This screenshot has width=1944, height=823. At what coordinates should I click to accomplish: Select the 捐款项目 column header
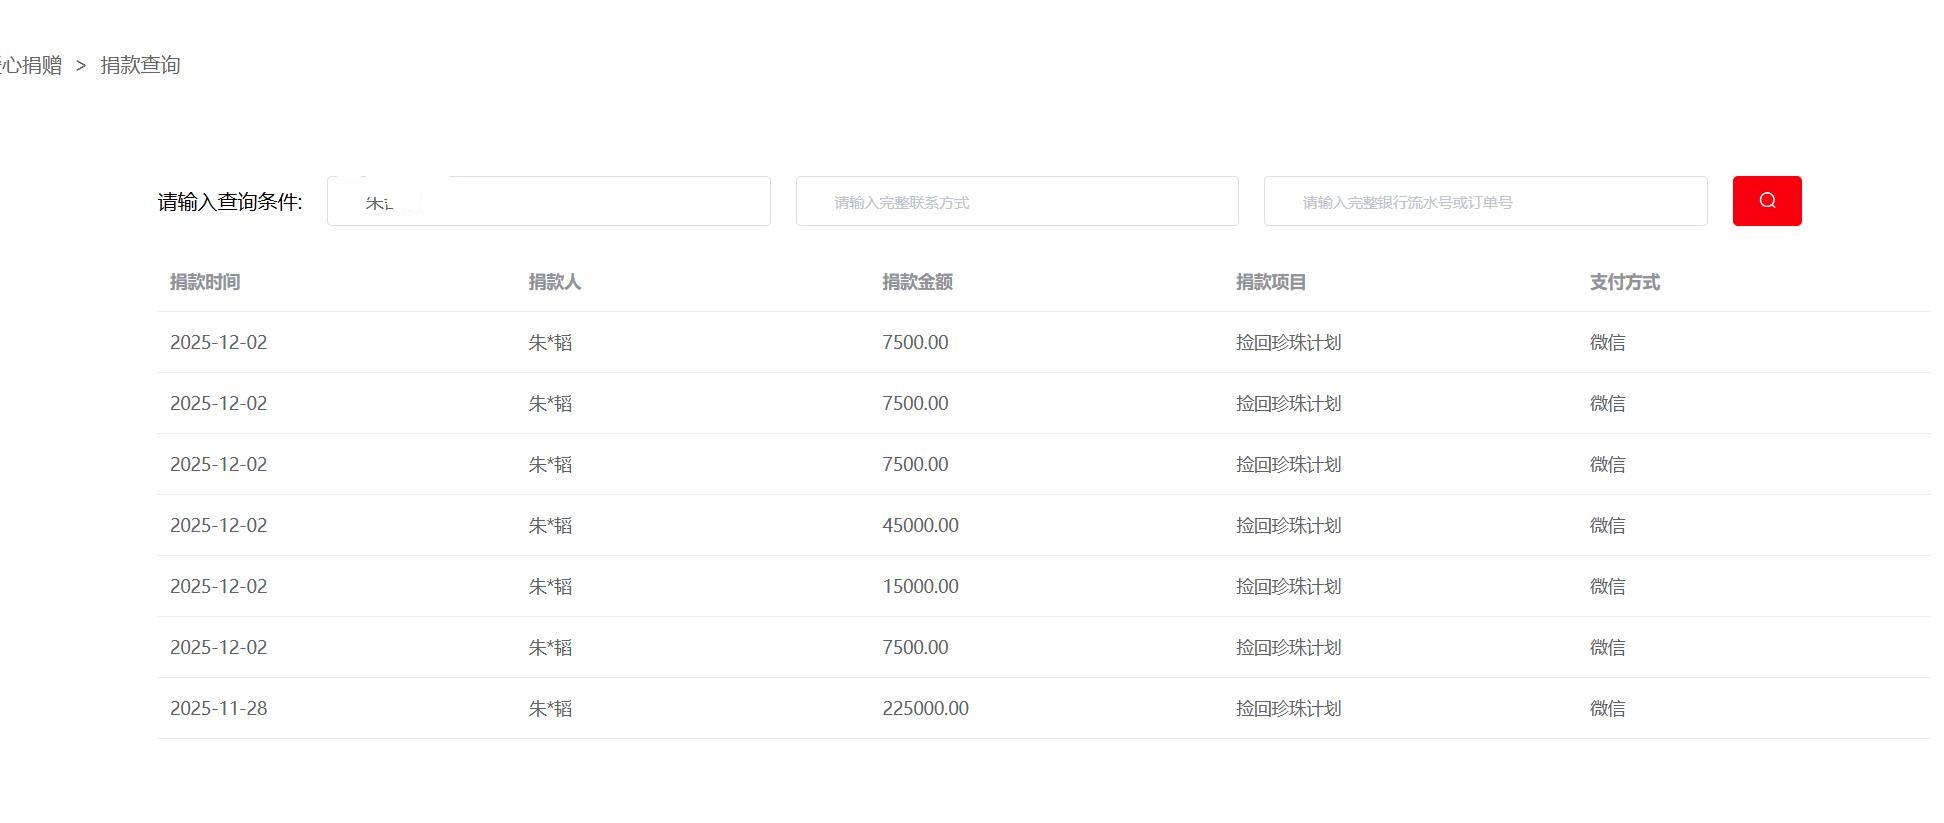coord(1270,282)
